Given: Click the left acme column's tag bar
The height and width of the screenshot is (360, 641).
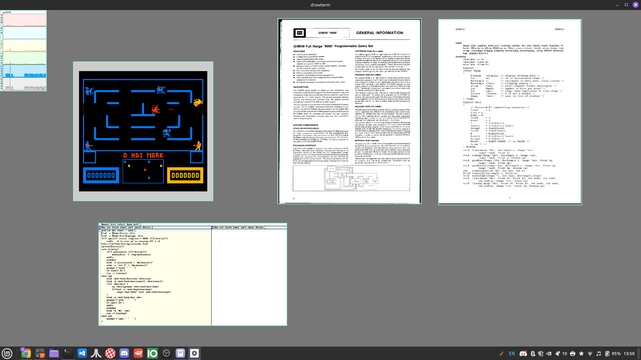Looking at the screenshot, I should (156, 228).
